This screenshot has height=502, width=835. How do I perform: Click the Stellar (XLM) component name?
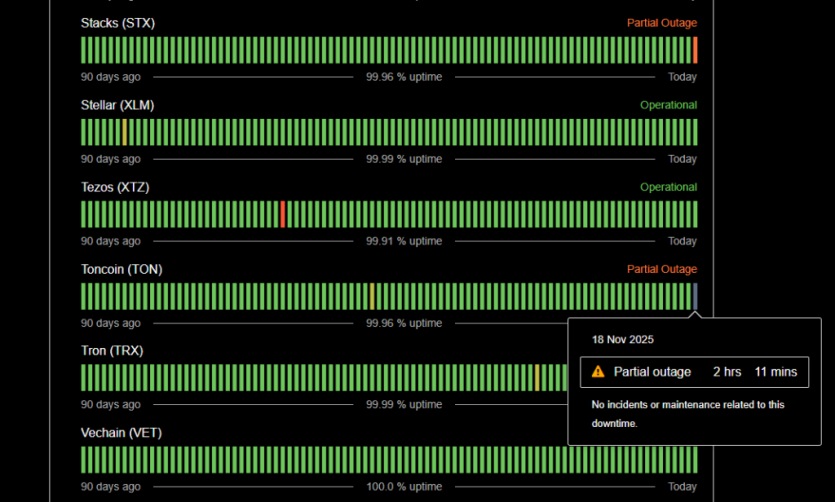117,105
